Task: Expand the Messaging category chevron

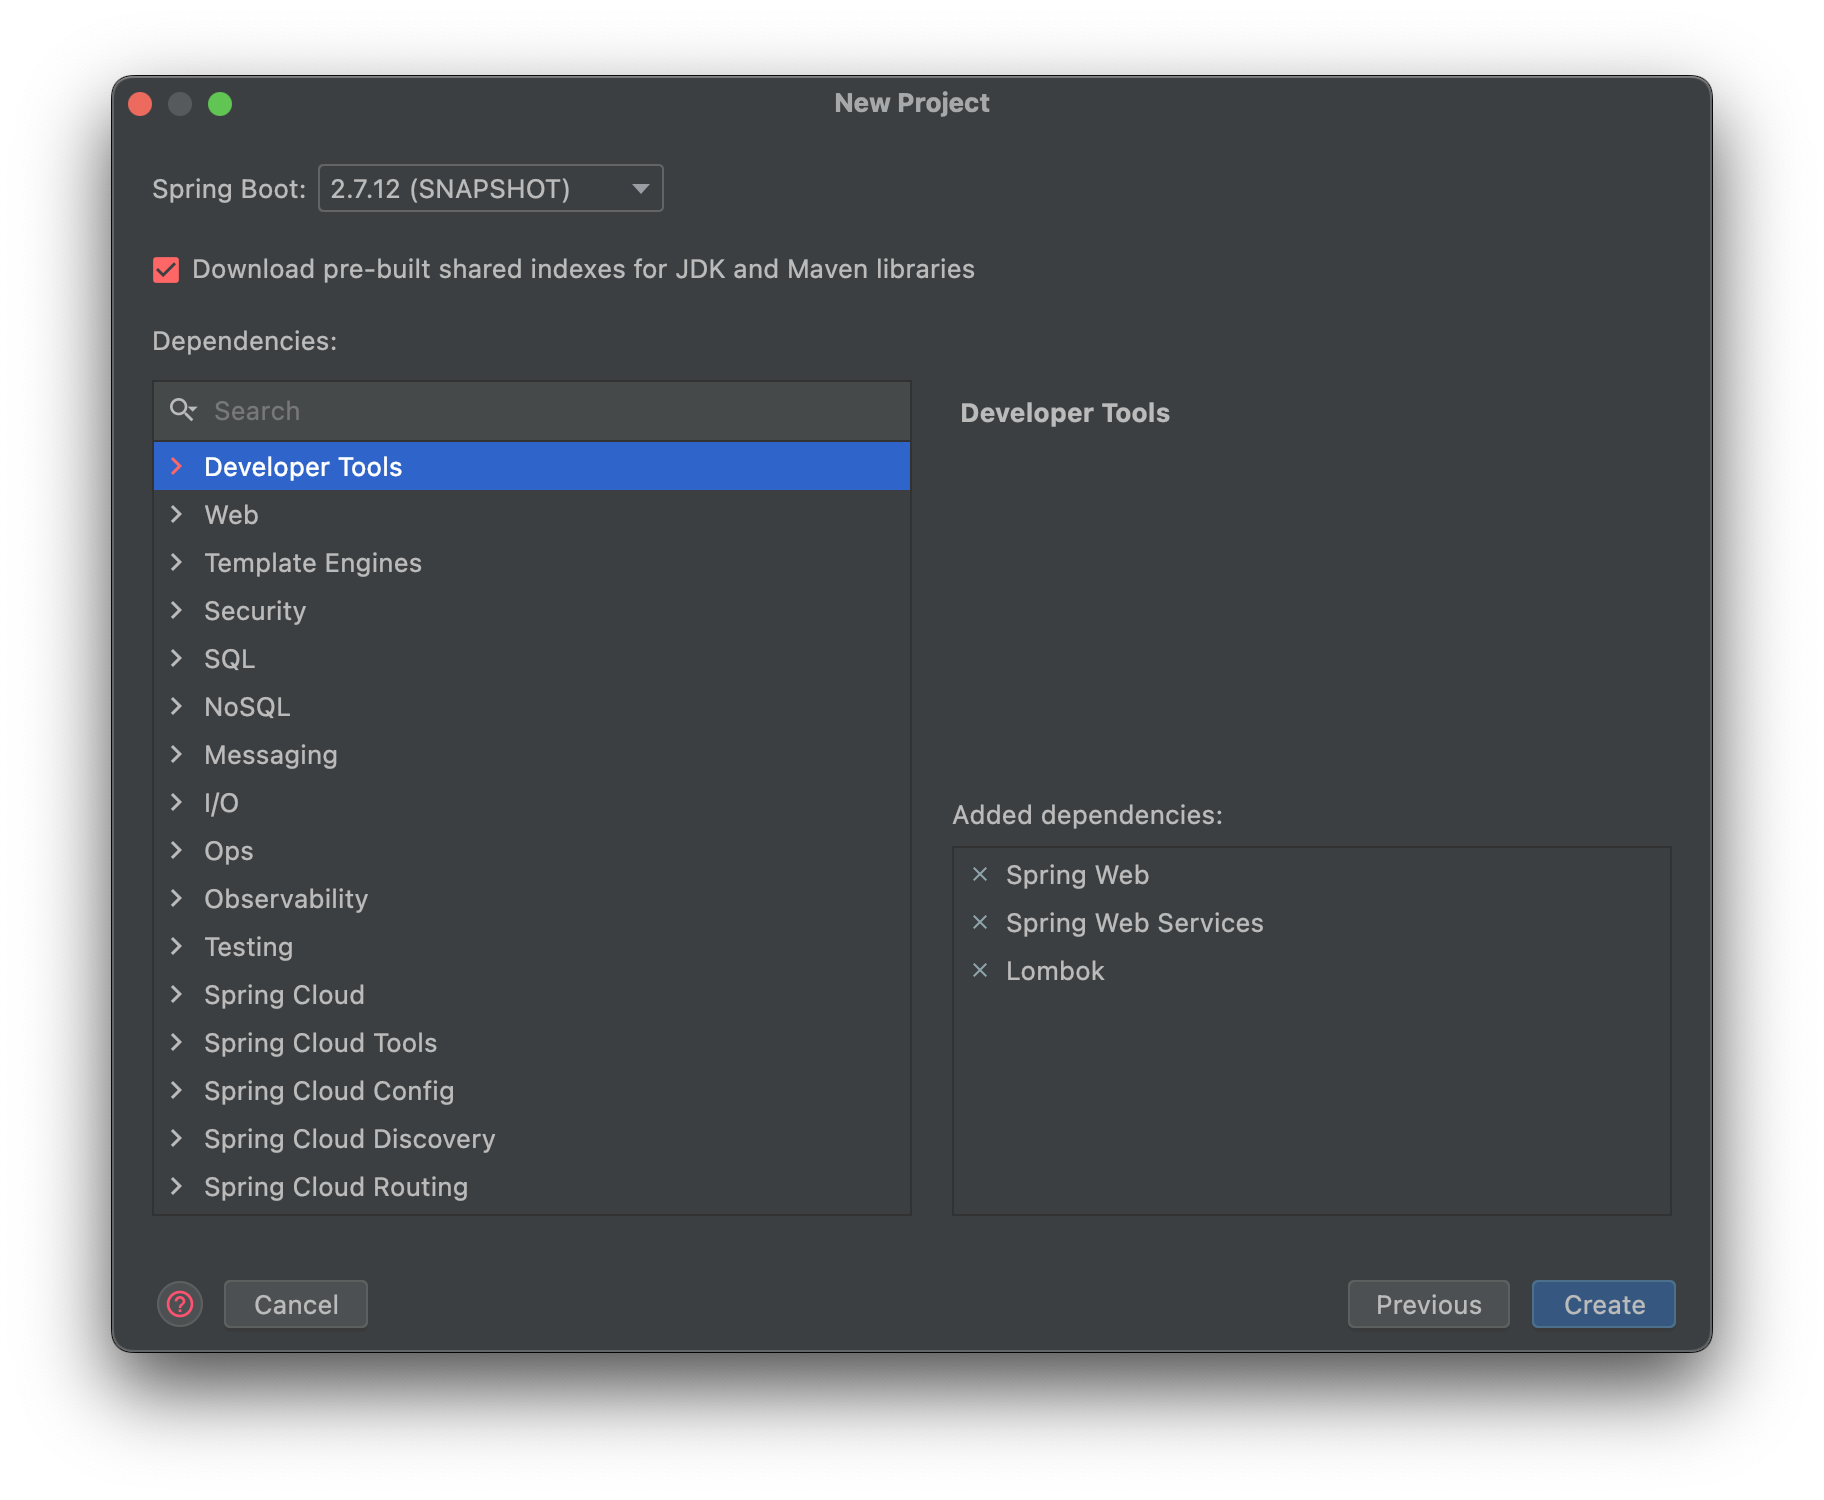Action: (x=177, y=754)
